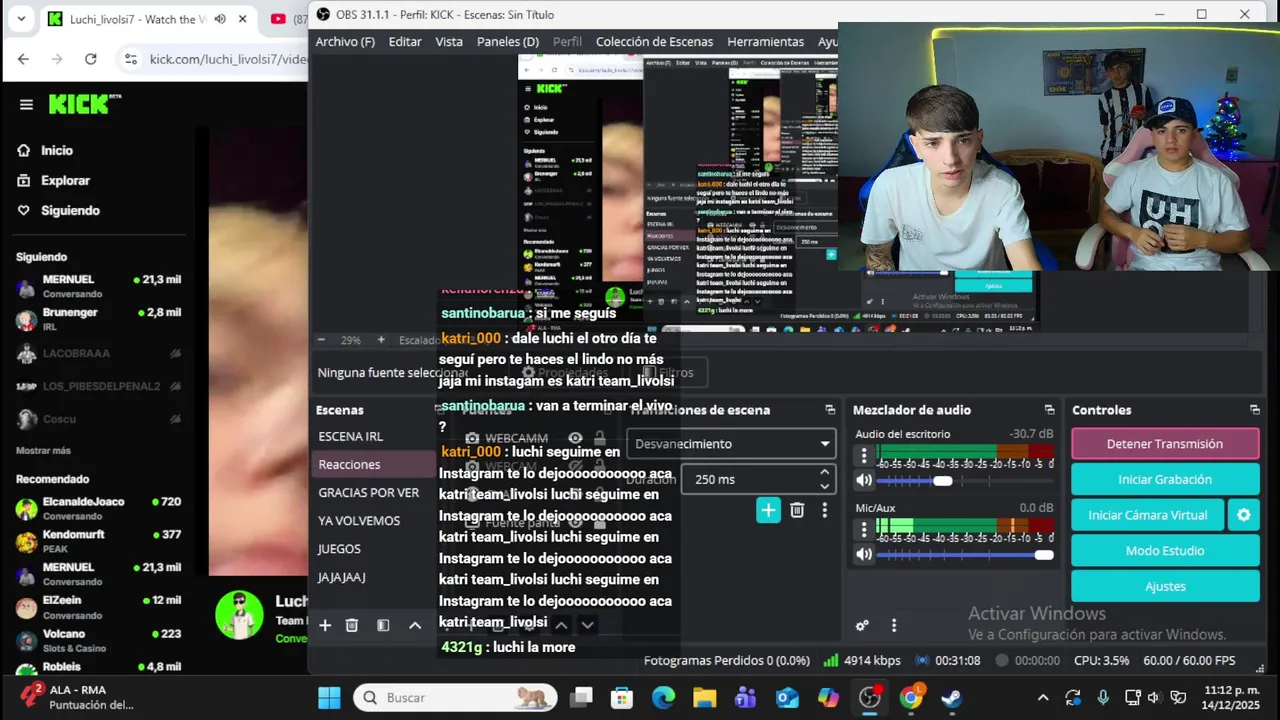The width and height of the screenshot is (1280, 720).
Task: Open Paneles (D) menu
Action: tap(508, 41)
